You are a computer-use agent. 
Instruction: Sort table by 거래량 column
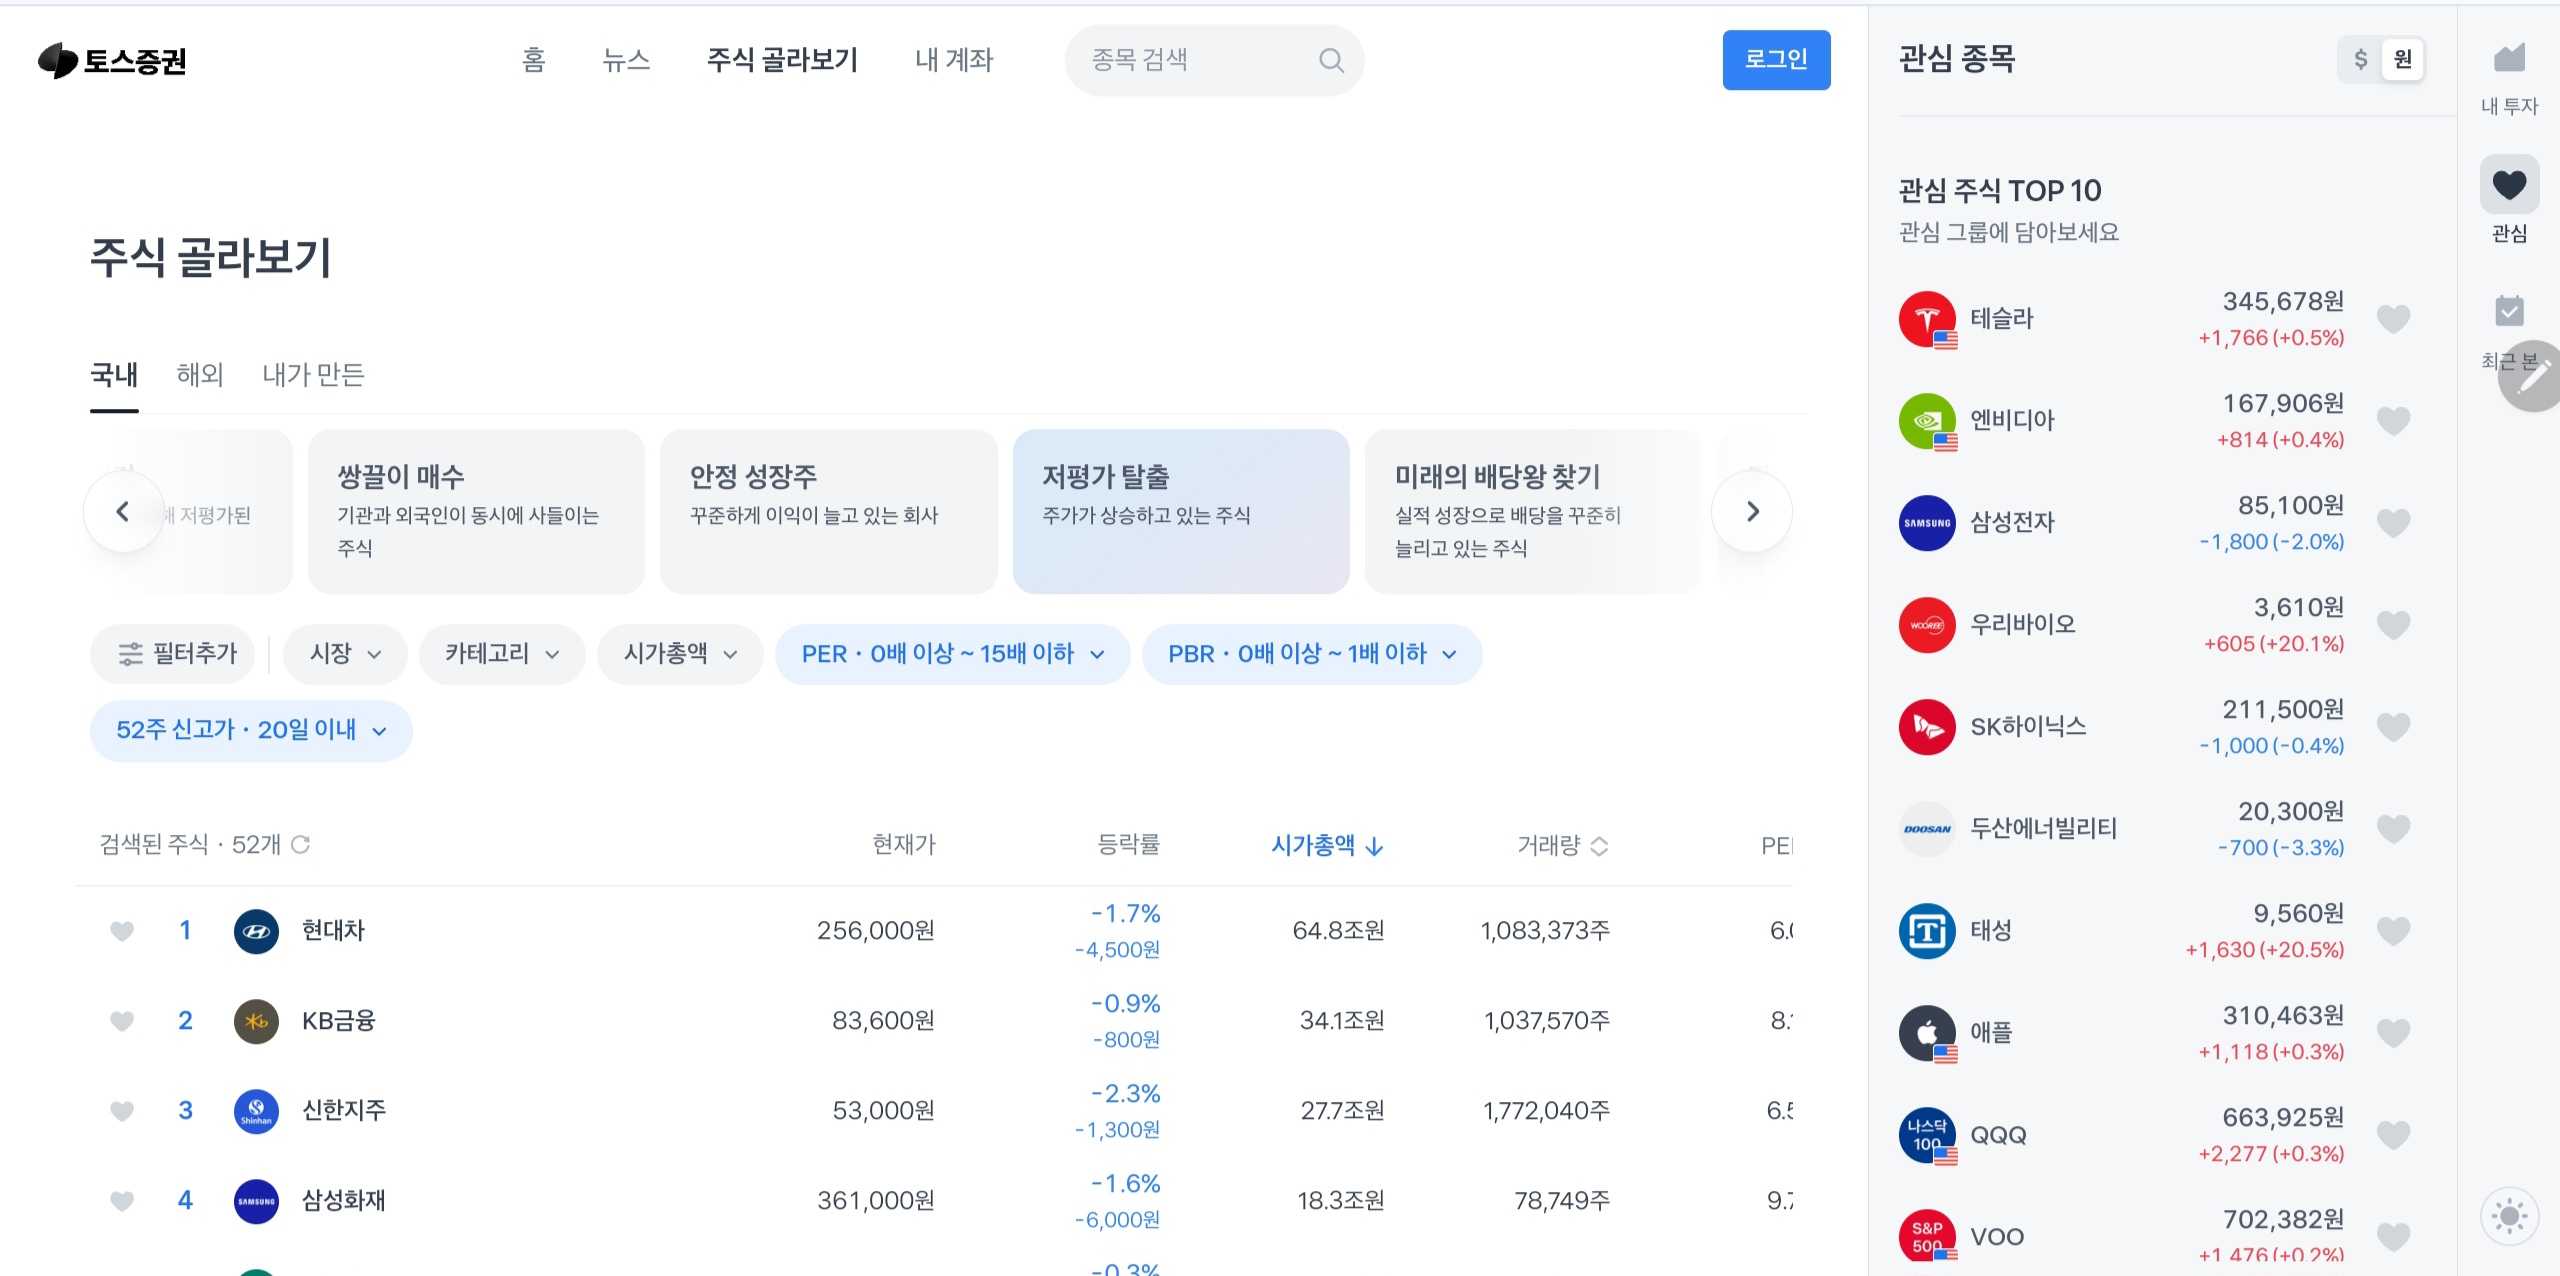(x=1562, y=846)
